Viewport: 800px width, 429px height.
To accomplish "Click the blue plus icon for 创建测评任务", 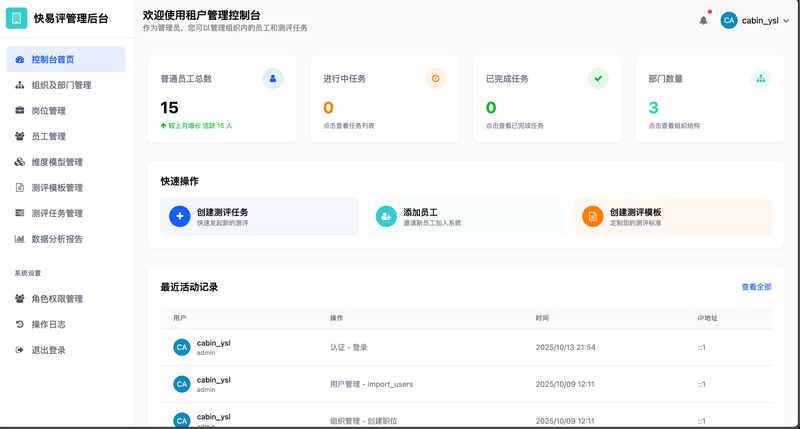I will tap(179, 216).
